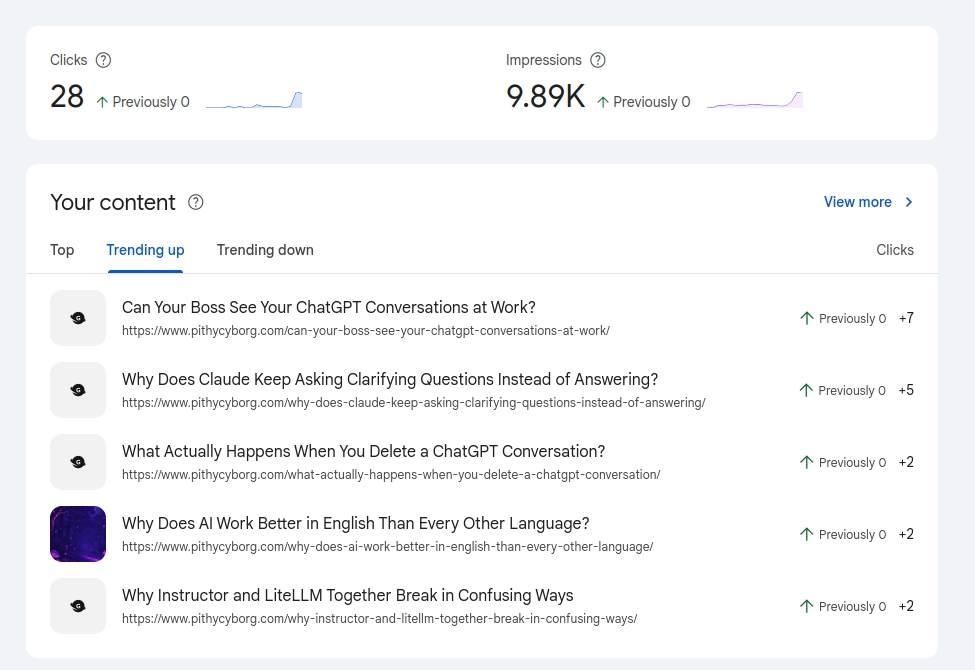The image size is (975, 670).
Task: Click thumbnail for Why Does Claude article
Action: tap(78, 390)
